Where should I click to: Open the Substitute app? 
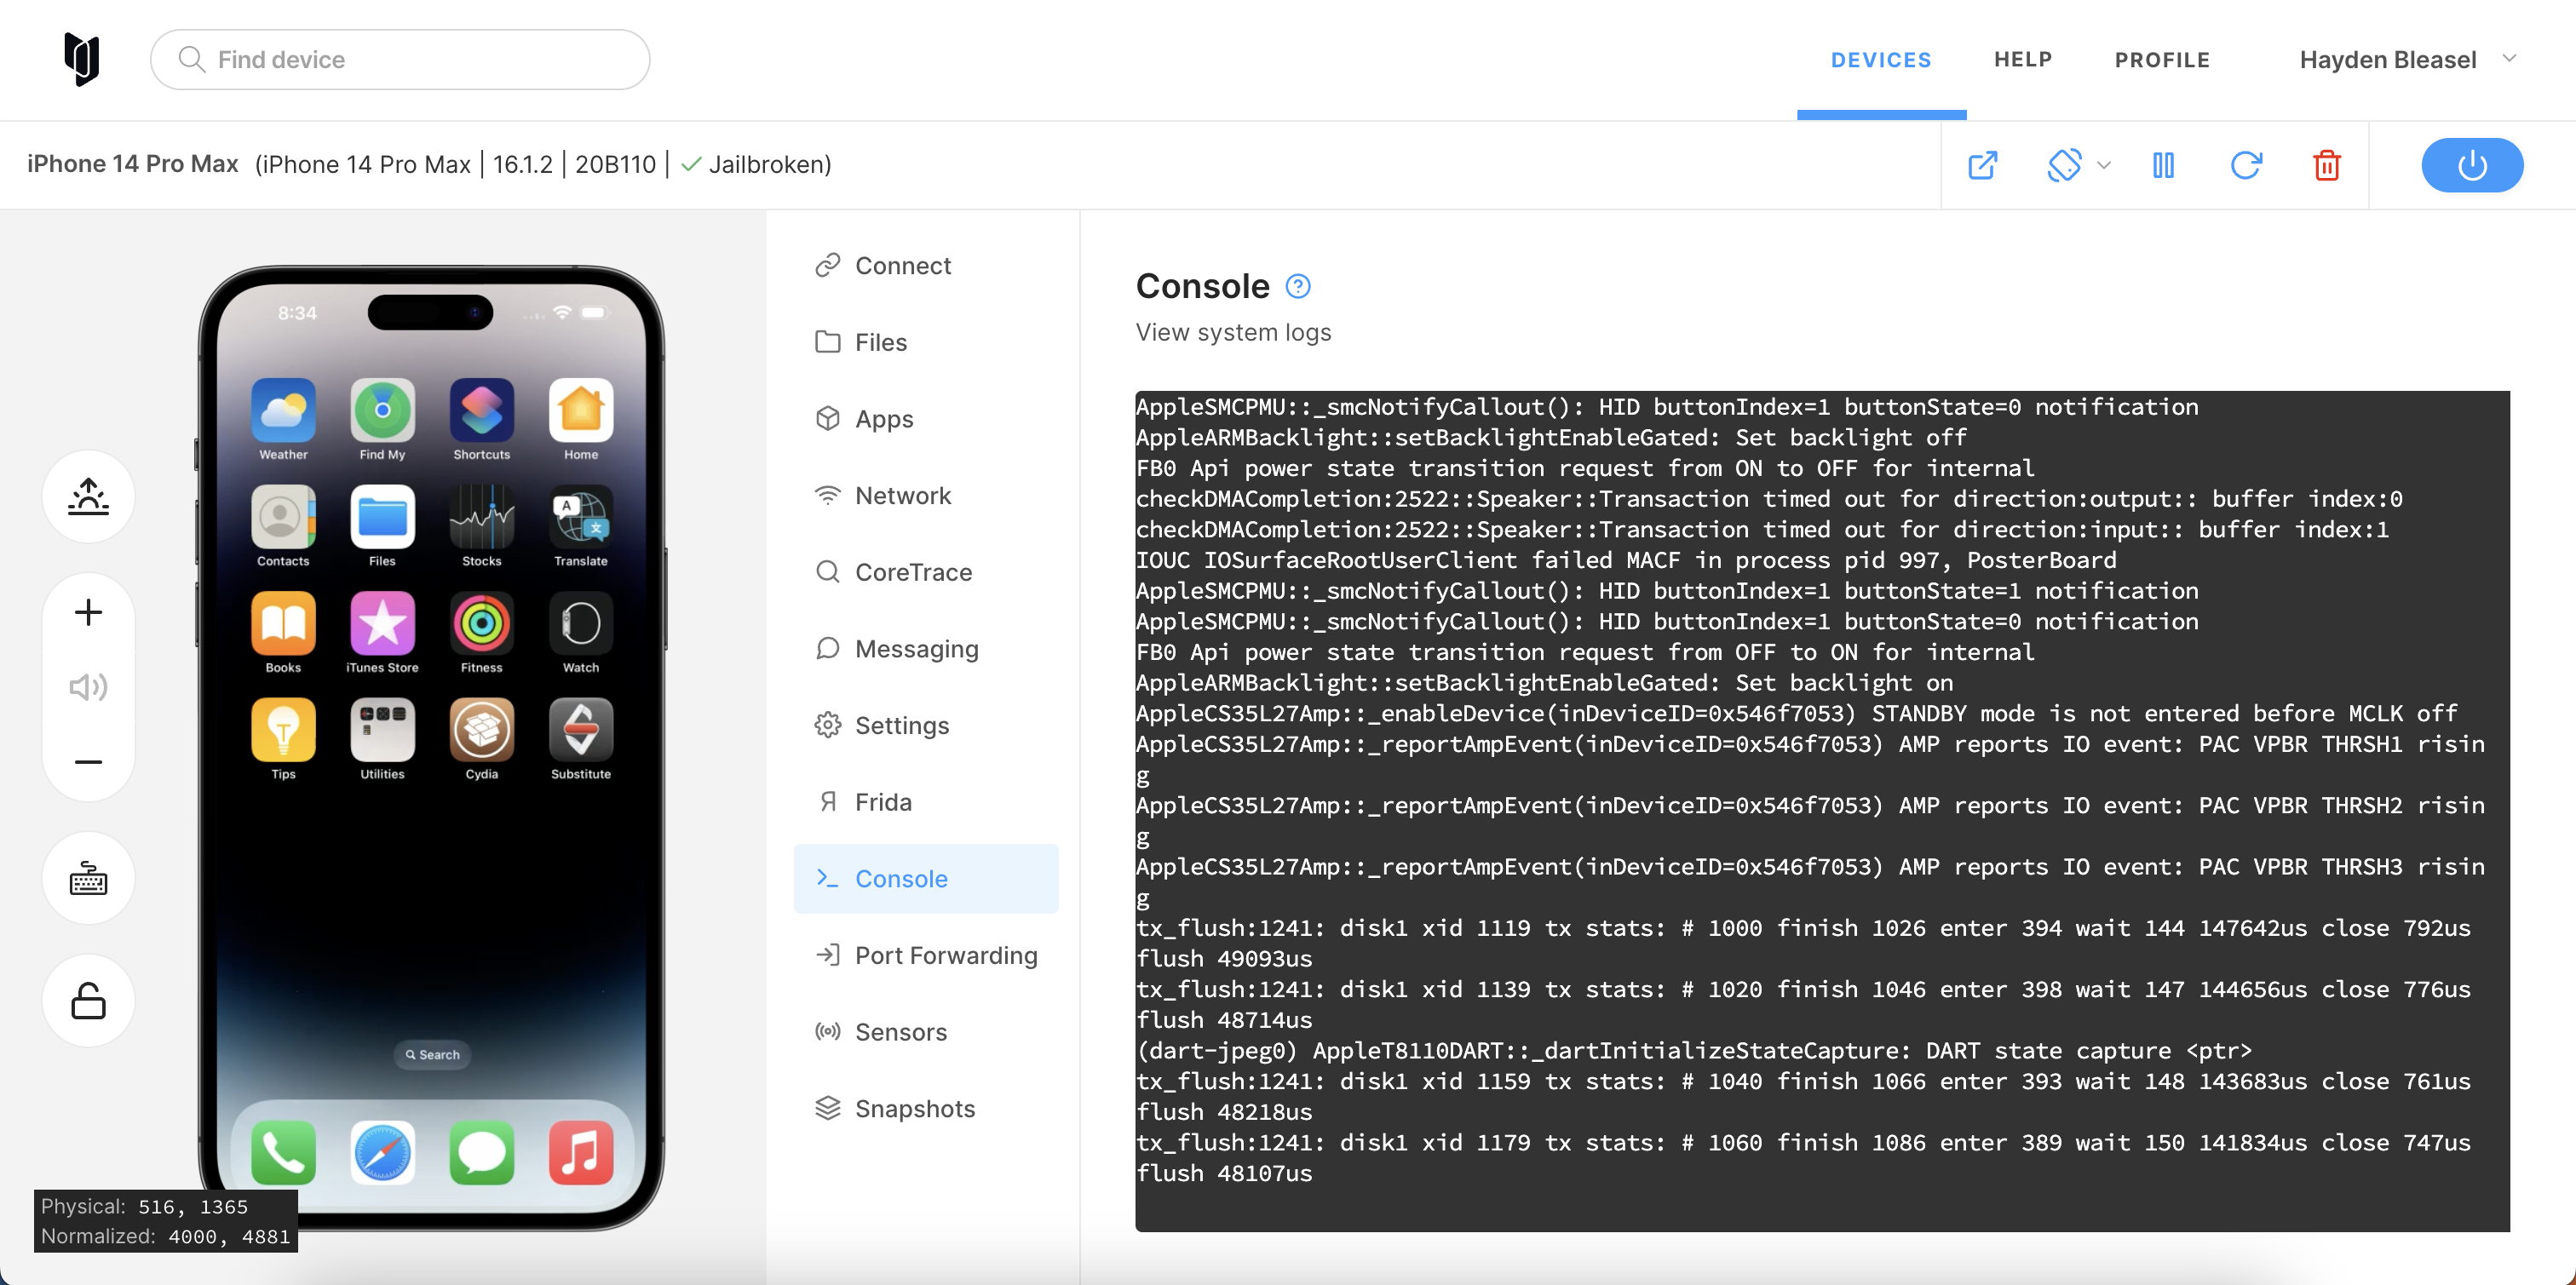[581, 730]
